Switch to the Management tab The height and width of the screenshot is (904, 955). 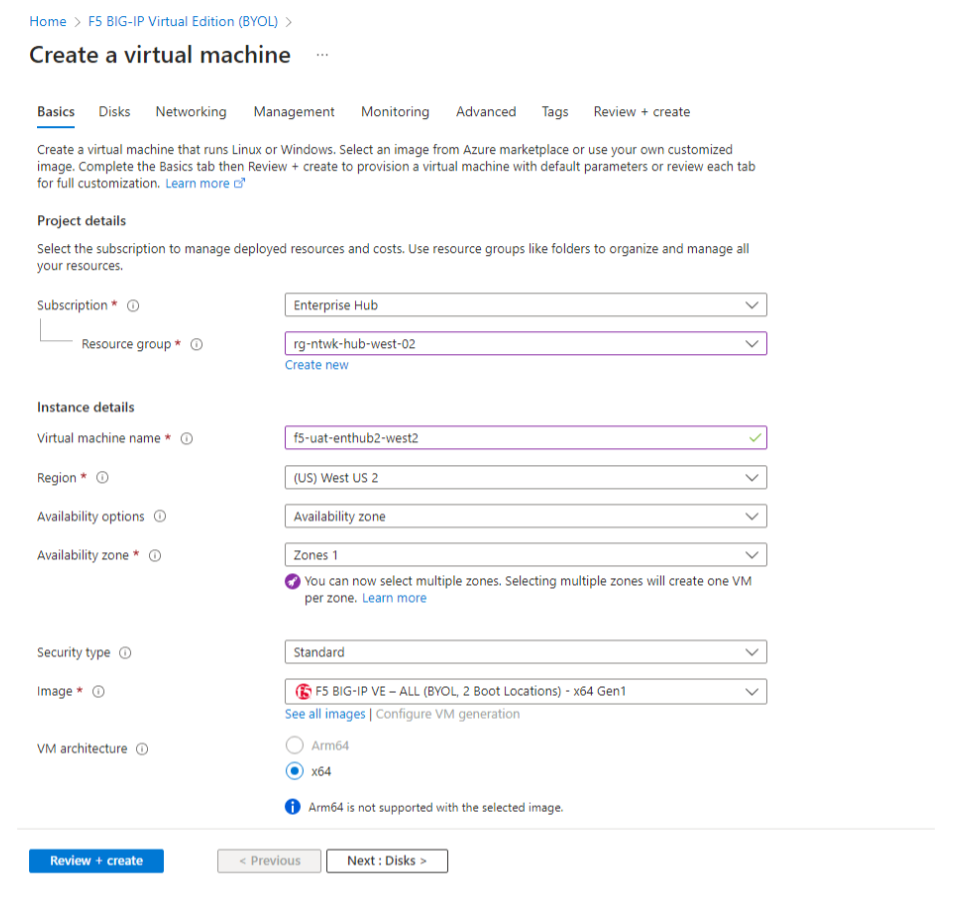293,112
